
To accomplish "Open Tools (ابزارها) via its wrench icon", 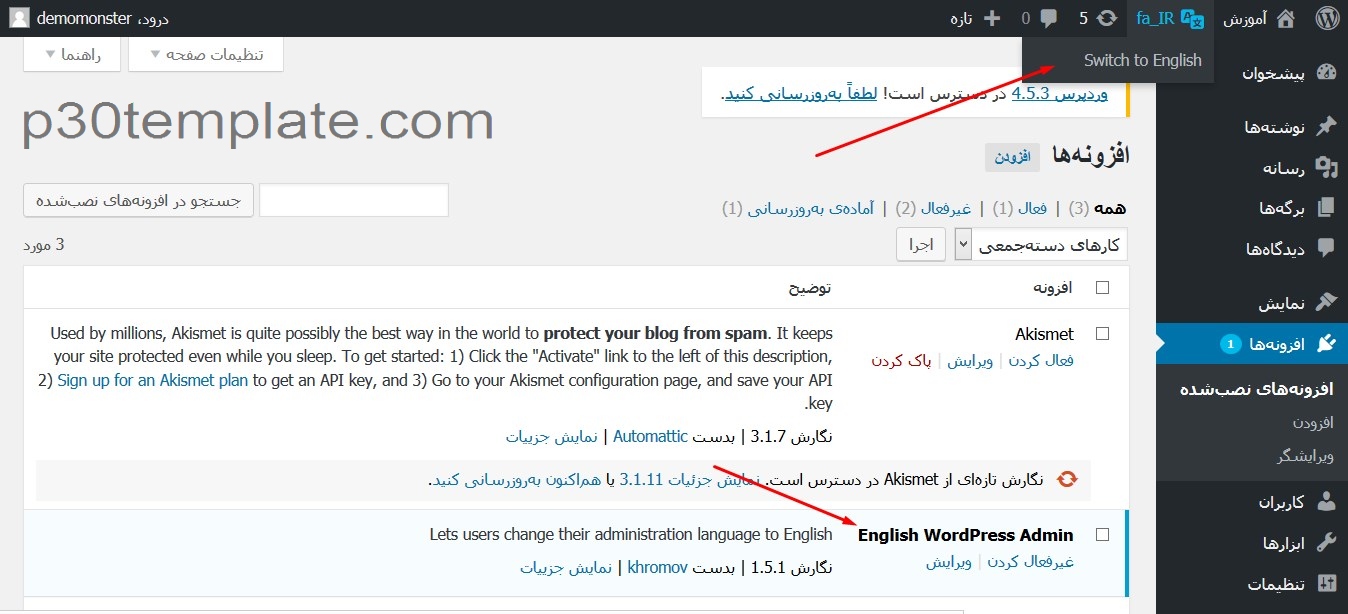I will 1326,543.
